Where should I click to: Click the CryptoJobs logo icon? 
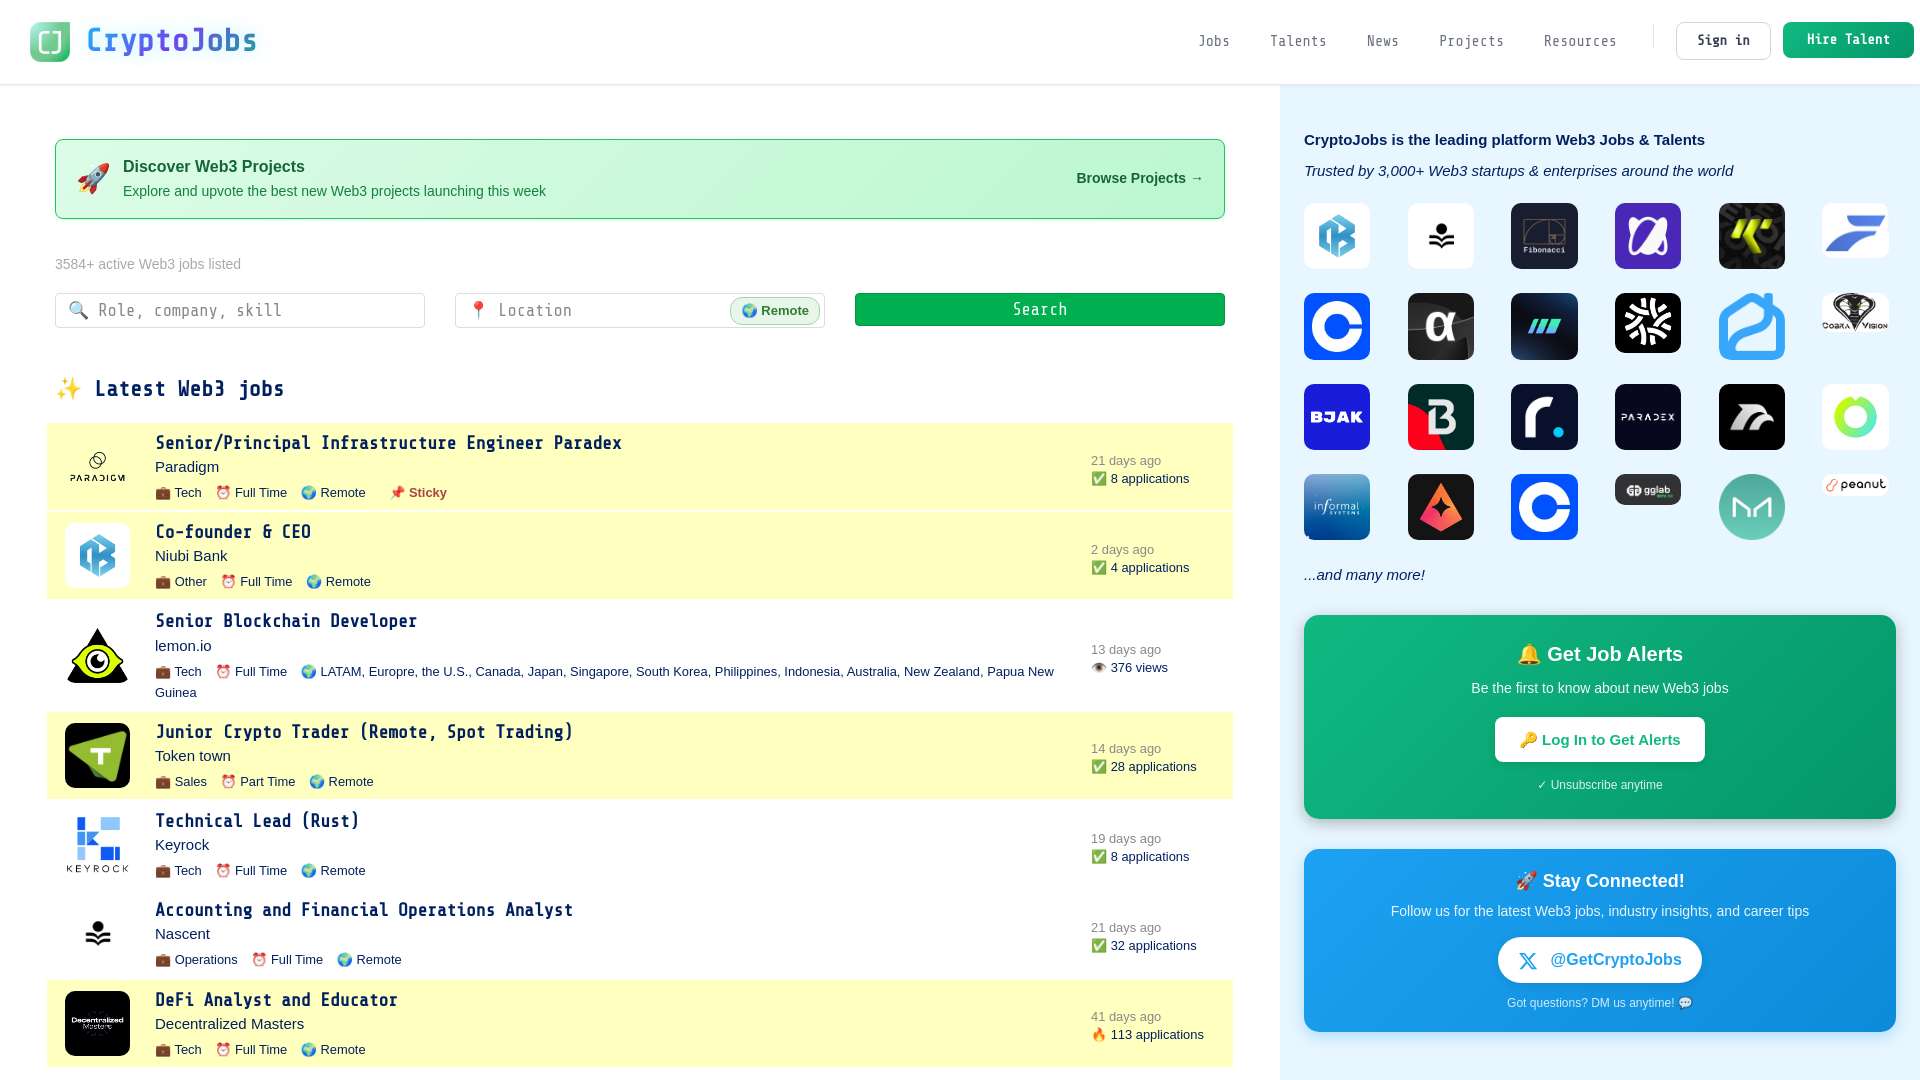50,42
